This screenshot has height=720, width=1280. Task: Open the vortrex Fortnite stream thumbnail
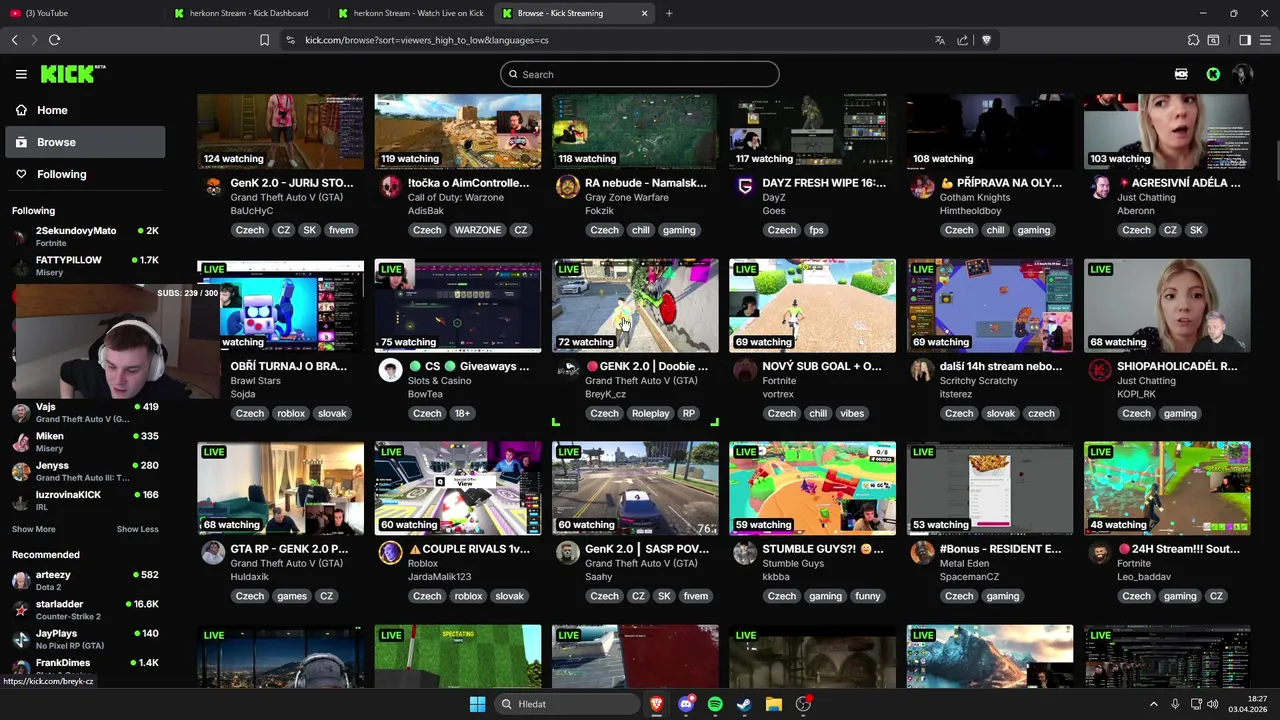click(x=812, y=306)
